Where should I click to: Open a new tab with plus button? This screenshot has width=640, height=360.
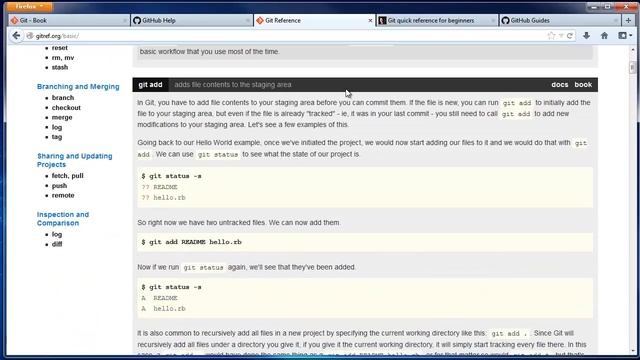point(628,20)
